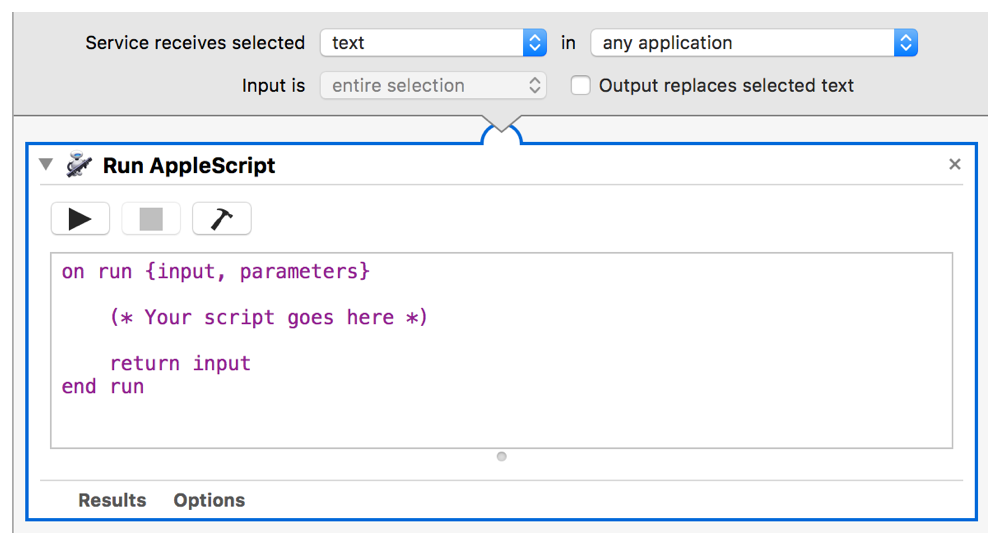This screenshot has width=1000, height=545.
Task: Switch to the Options tab
Action: [209, 500]
